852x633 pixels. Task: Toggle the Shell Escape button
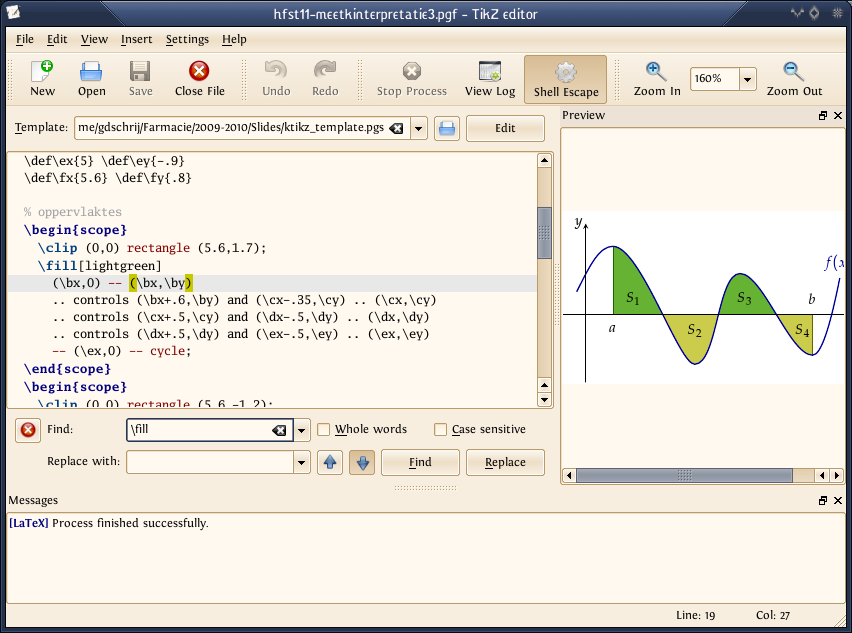coord(566,80)
